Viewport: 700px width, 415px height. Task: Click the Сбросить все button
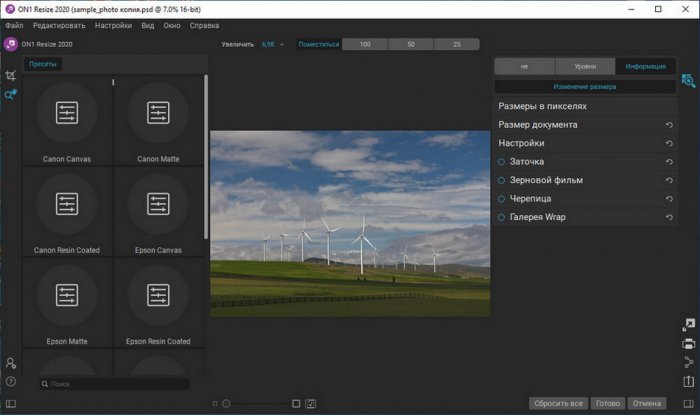pyautogui.click(x=558, y=403)
